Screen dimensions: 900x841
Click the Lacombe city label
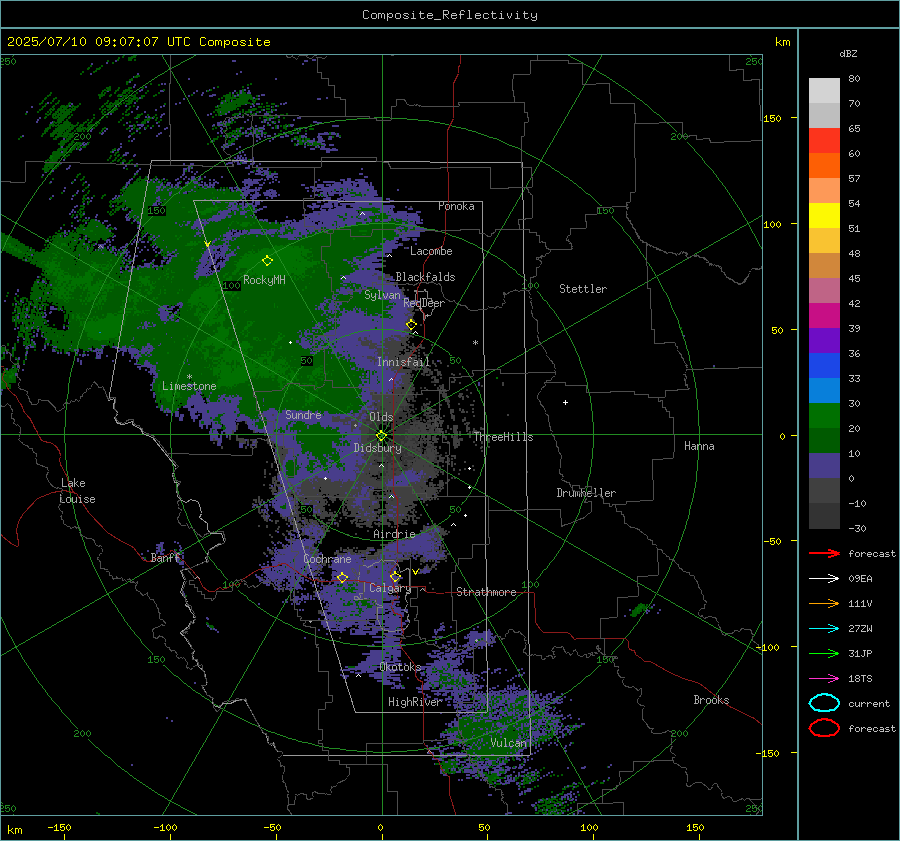[431, 251]
